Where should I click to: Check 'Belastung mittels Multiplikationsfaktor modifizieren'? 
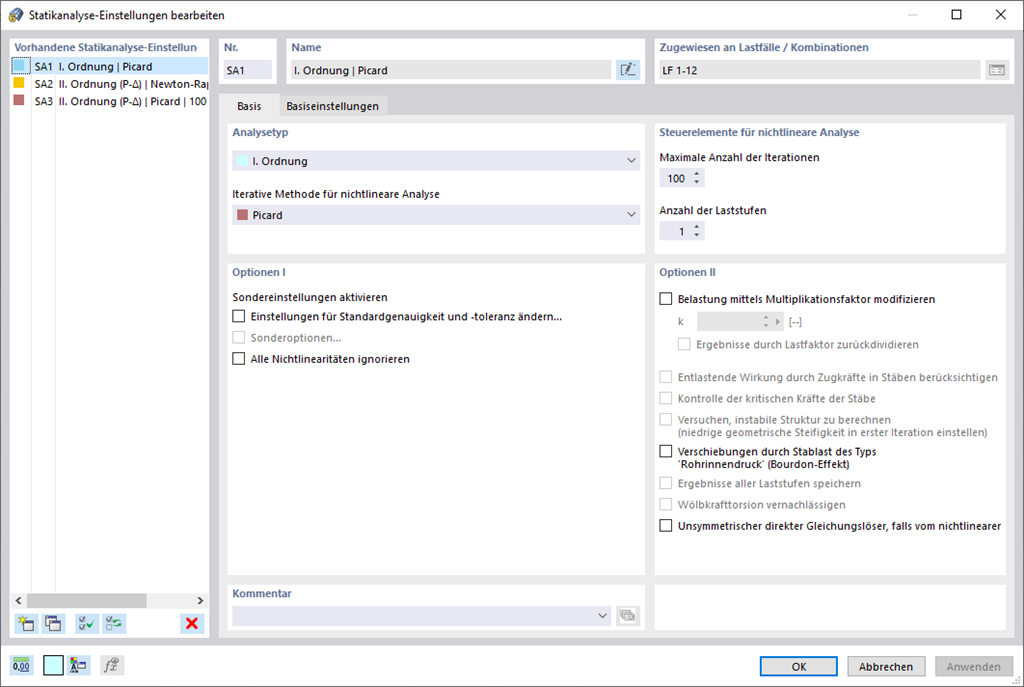[x=667, y=298]
